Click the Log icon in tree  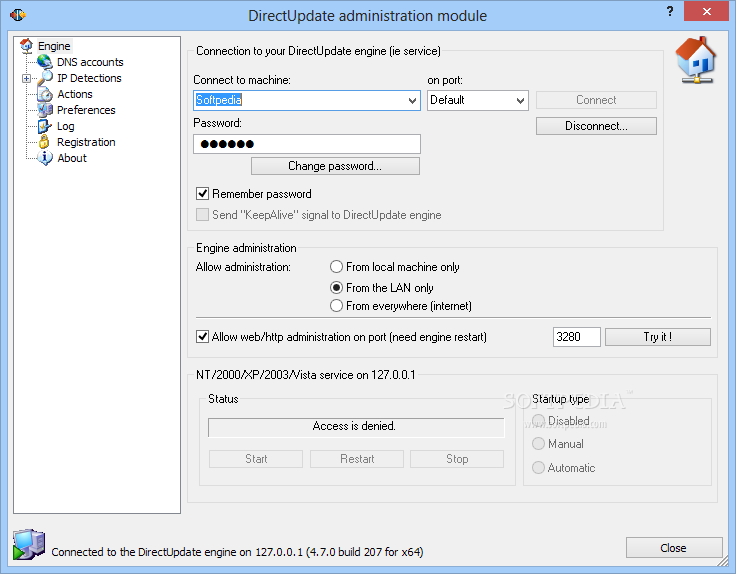click(45, 126)
